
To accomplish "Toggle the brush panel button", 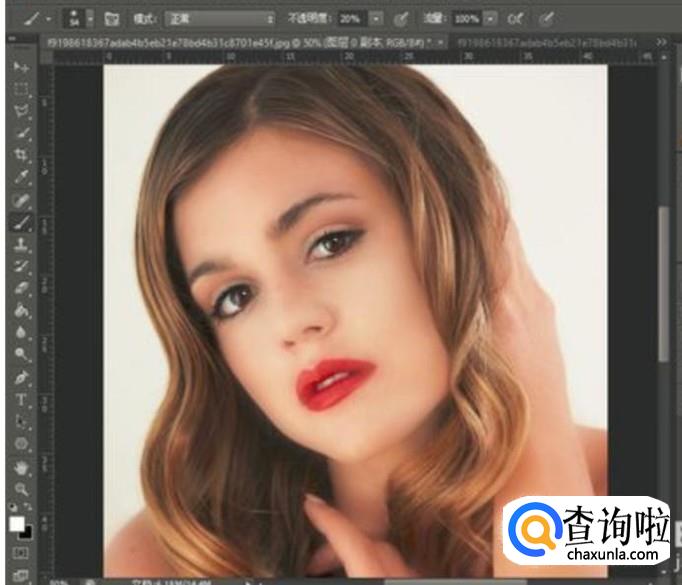I will point(112,18).
